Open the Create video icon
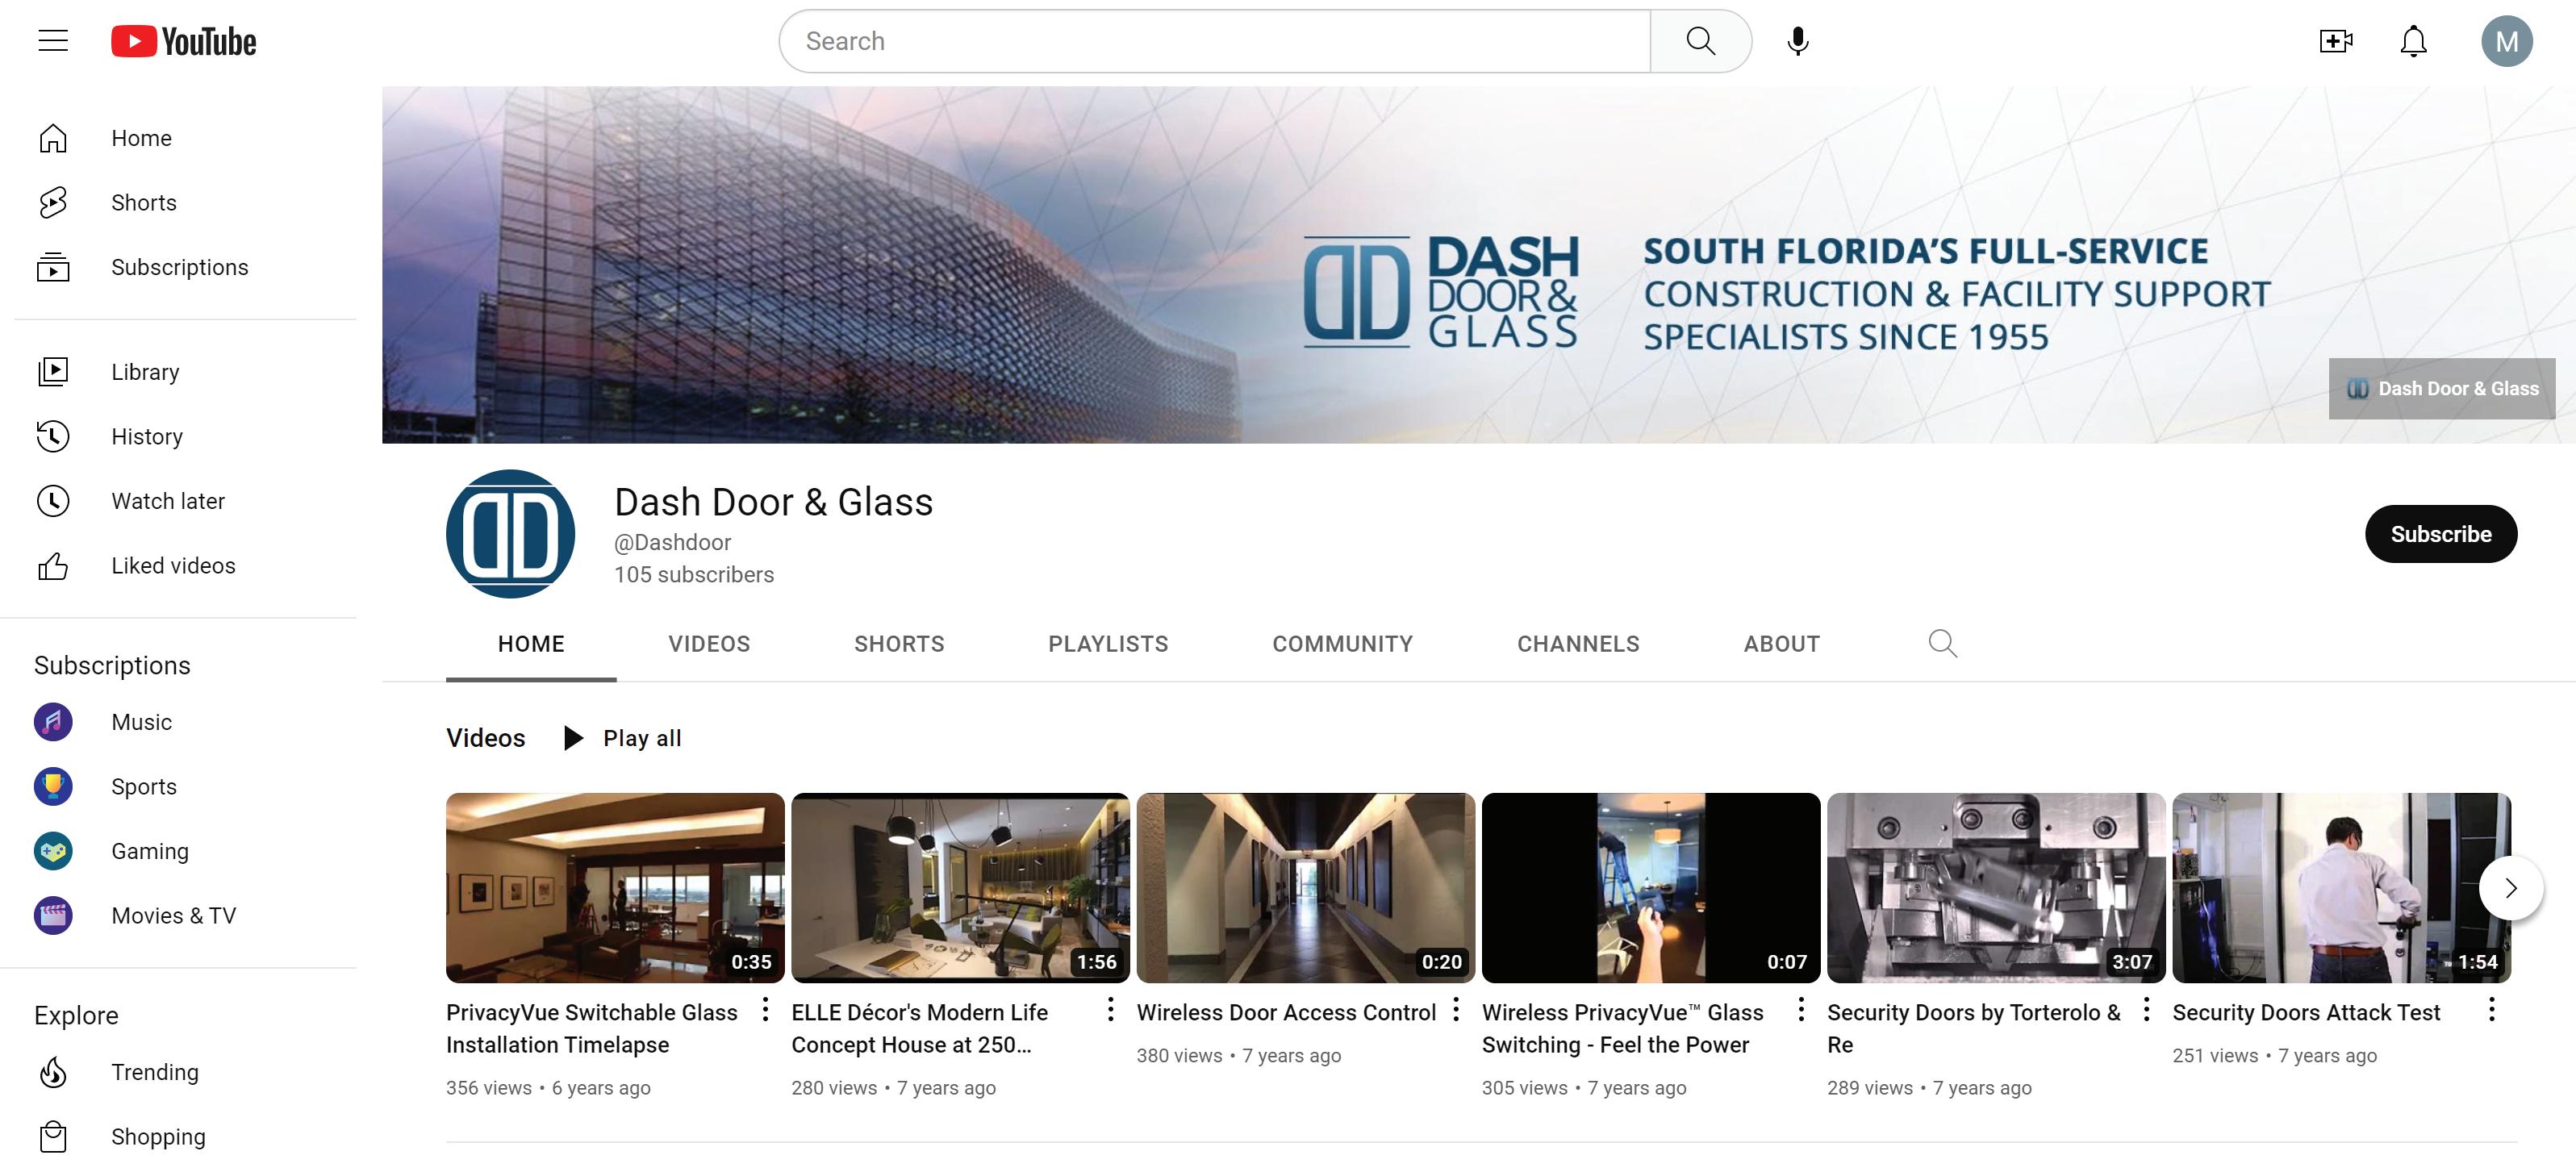 click(x=2335, y=41)
